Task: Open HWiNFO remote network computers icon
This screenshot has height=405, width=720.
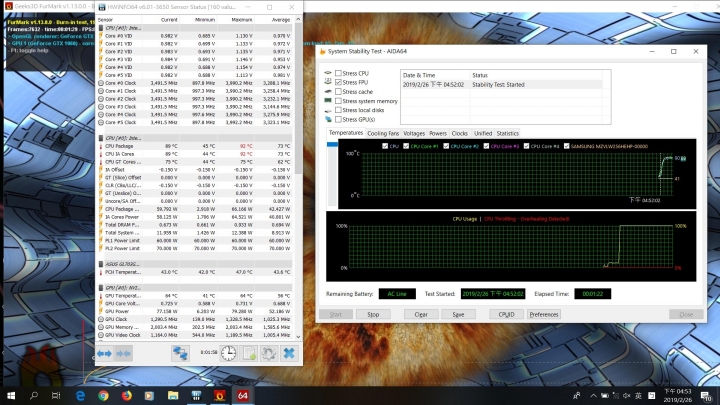Action: click(x=180, y=353)
